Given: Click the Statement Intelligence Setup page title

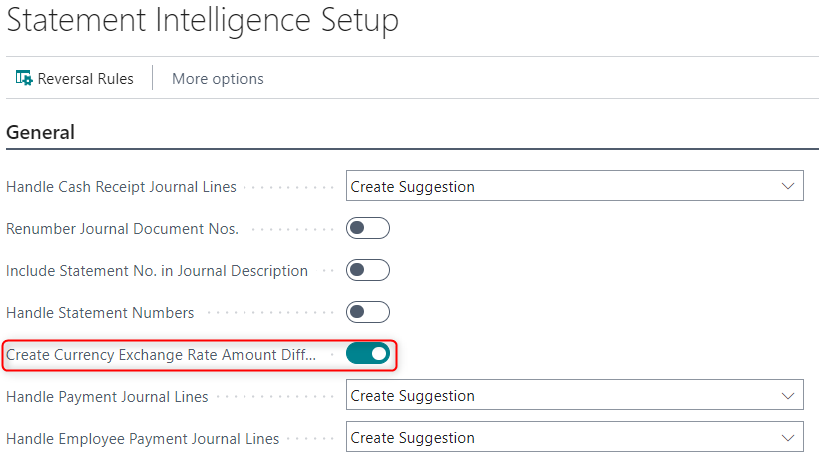Looking at the screenshot, I should click(202, 20).
